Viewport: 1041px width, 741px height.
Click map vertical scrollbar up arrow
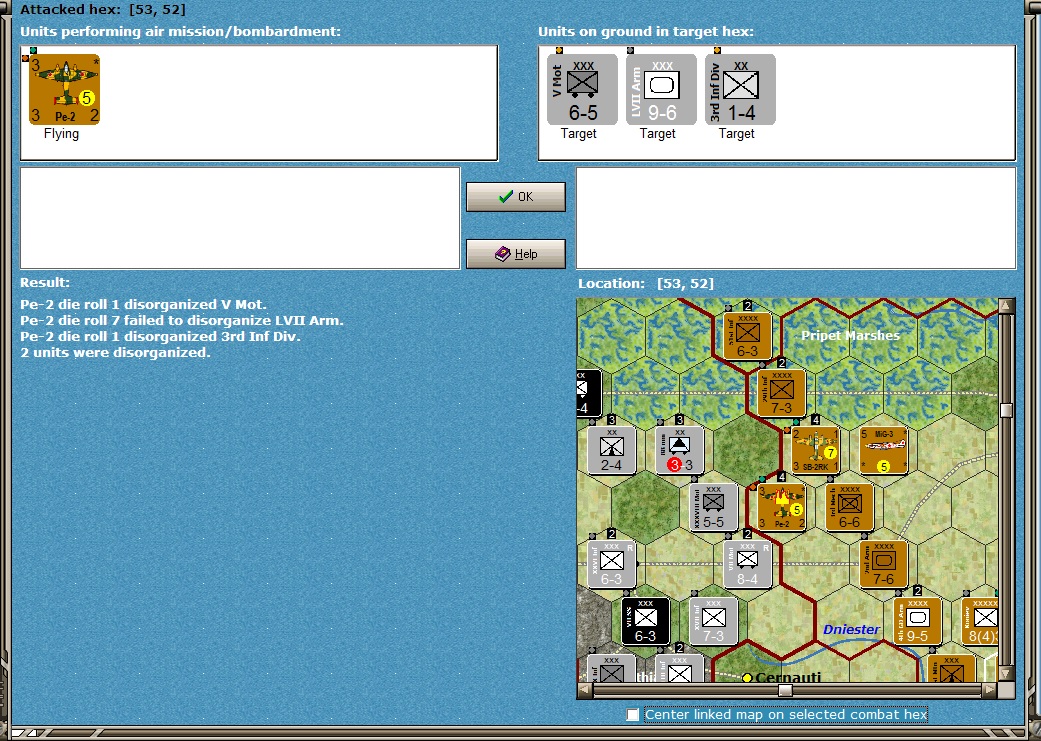[1006, 305]
